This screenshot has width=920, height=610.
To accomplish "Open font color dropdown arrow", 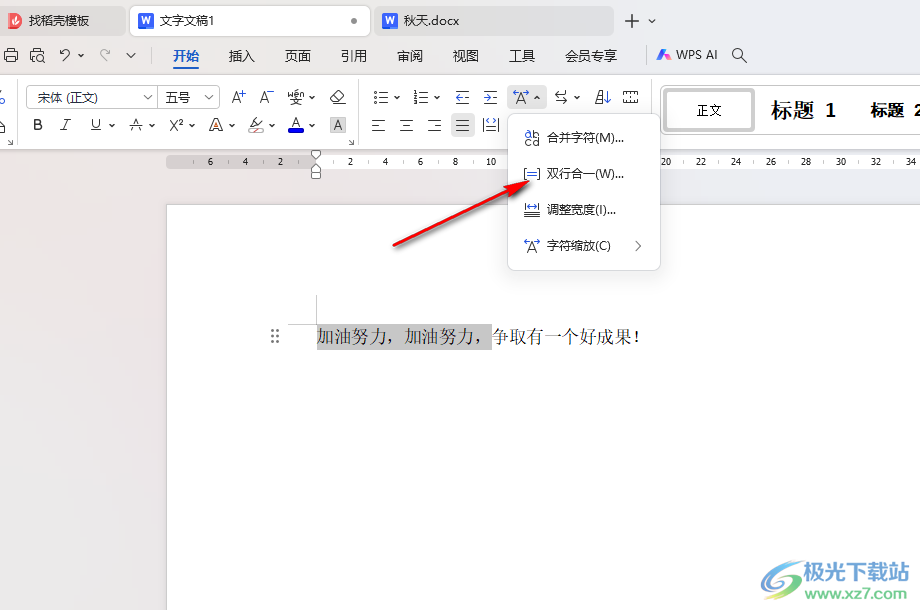I will [x=312, y=125].
